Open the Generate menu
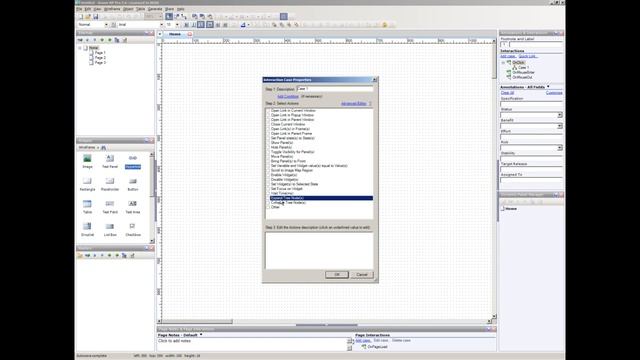Screen dimensions: 640x360 tap(155, 9)
